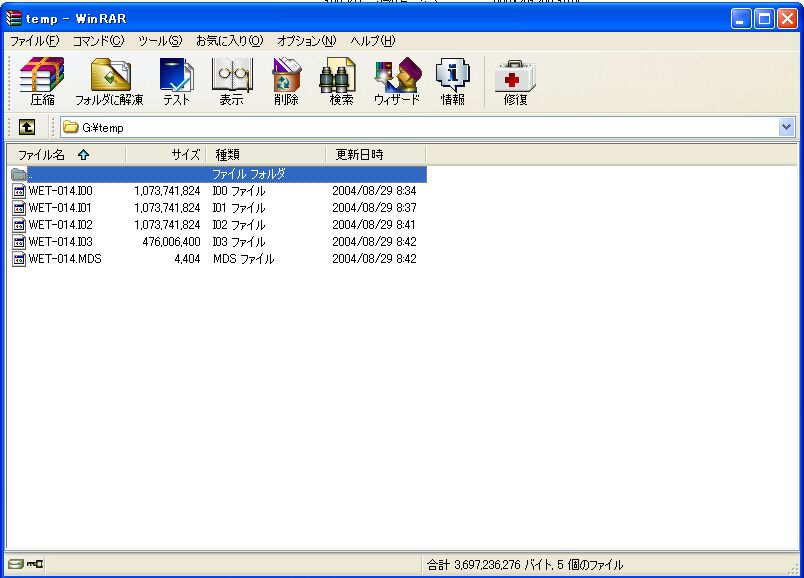The image size is (804, 578).
Task: Click the G:¥temp address path field
Action: tap(428, 127)
